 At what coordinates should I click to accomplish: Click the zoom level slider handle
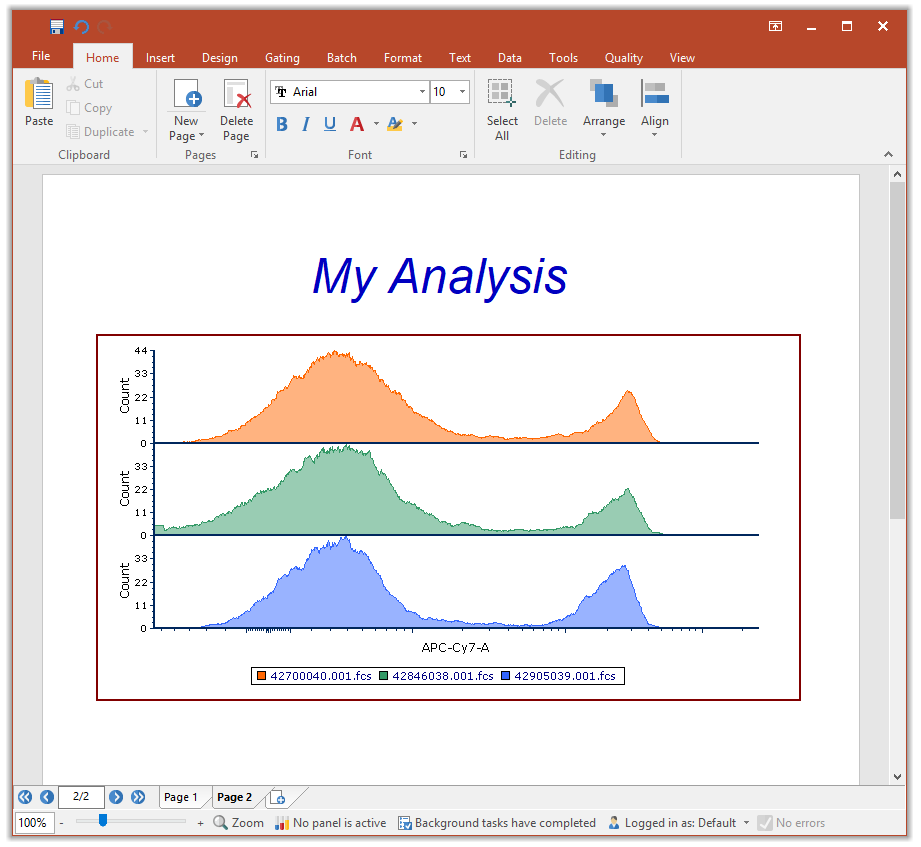click(103, 821)
